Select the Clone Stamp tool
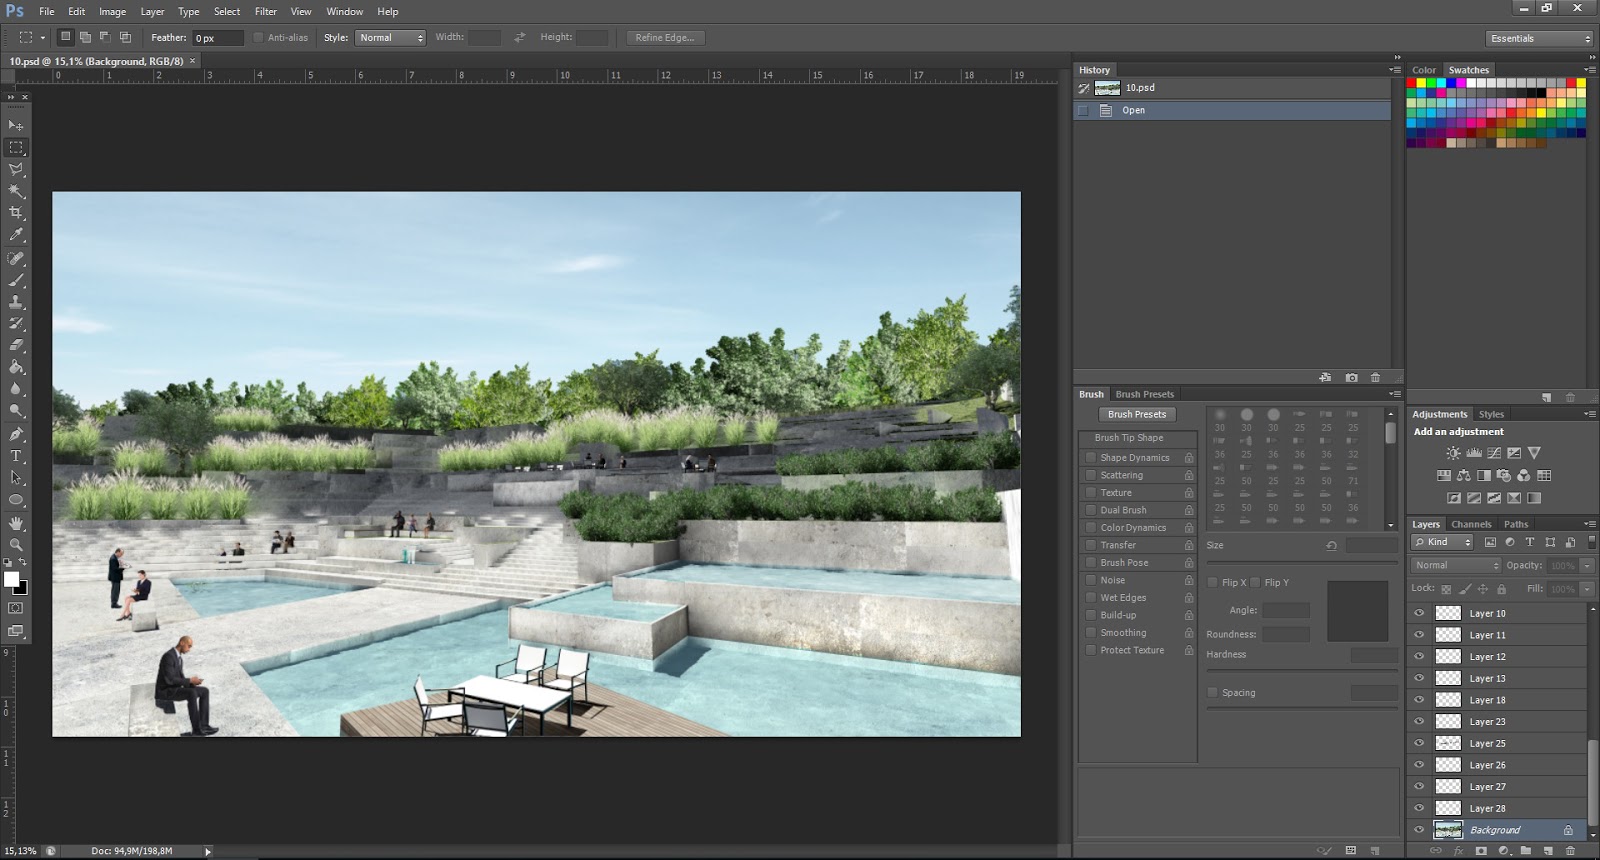This screenshot has height=860, width=1600. coord(16,302)
